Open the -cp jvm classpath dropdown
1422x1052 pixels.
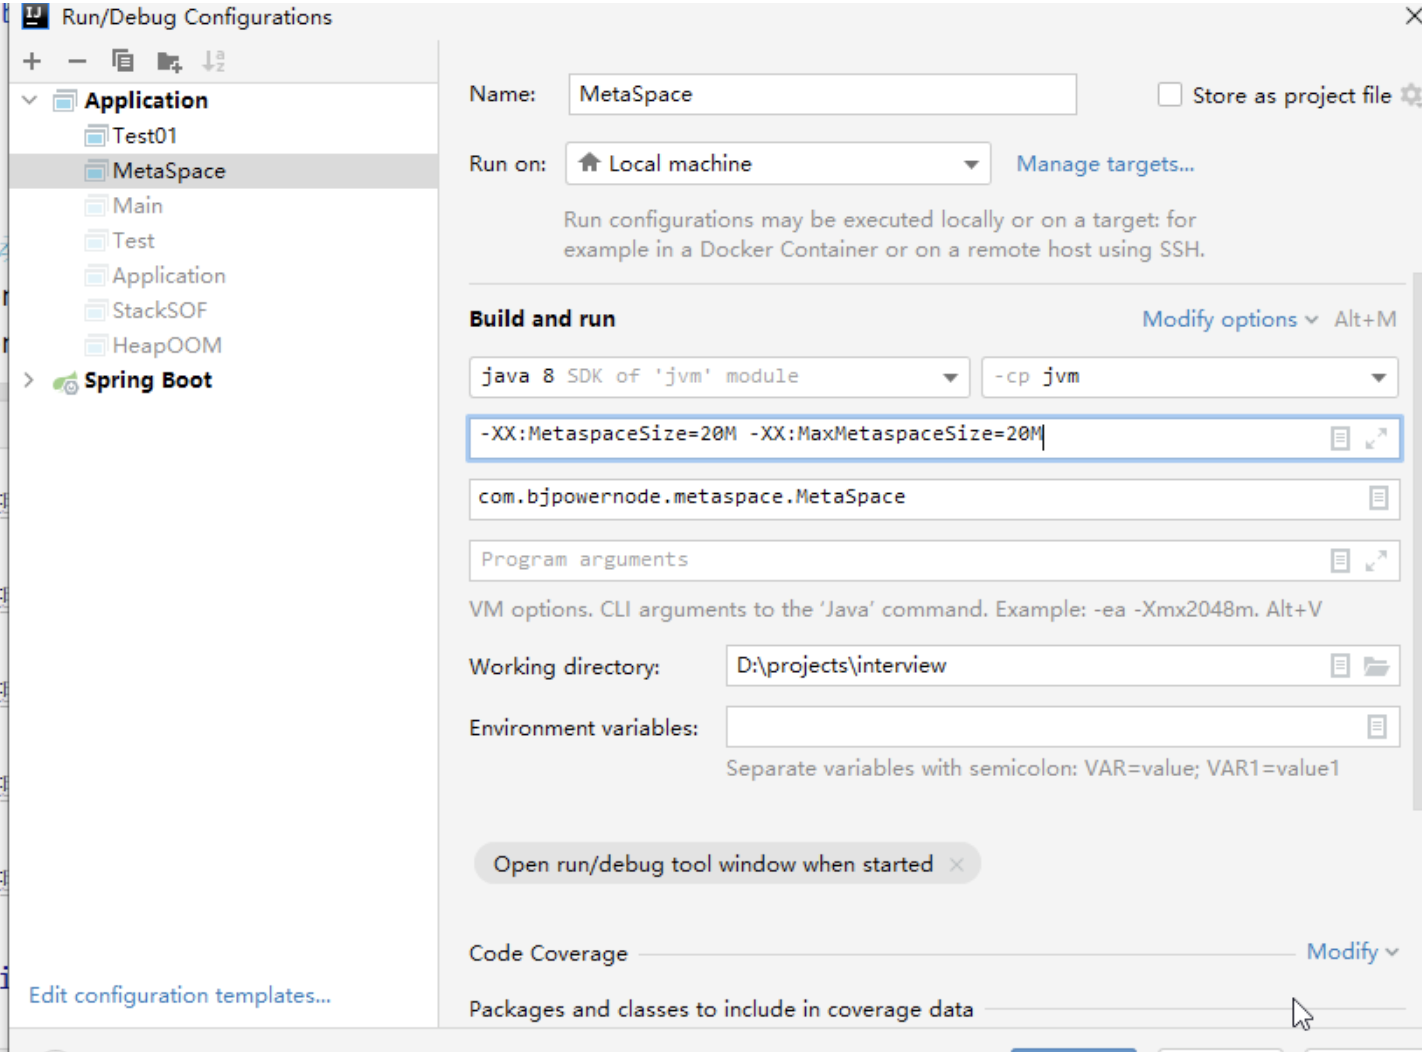[x=1189, y=377]
